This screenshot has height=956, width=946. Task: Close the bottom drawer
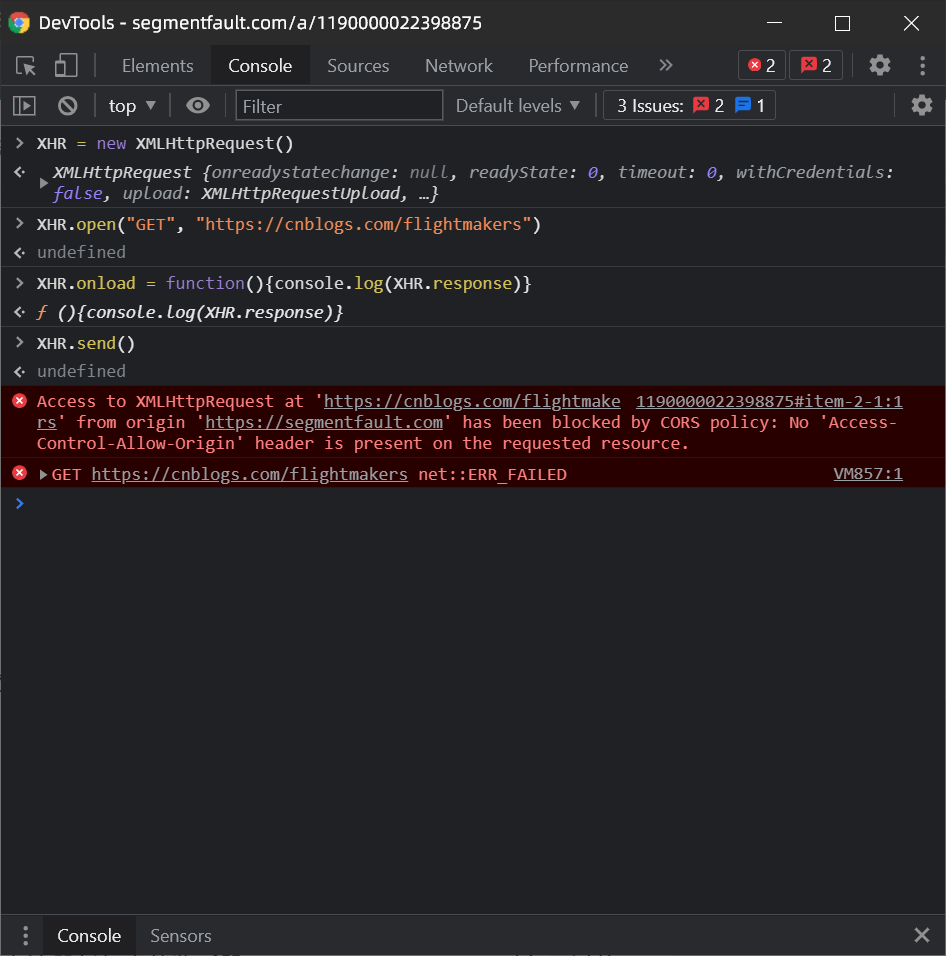pyautogui.click(x=922, y=935)
